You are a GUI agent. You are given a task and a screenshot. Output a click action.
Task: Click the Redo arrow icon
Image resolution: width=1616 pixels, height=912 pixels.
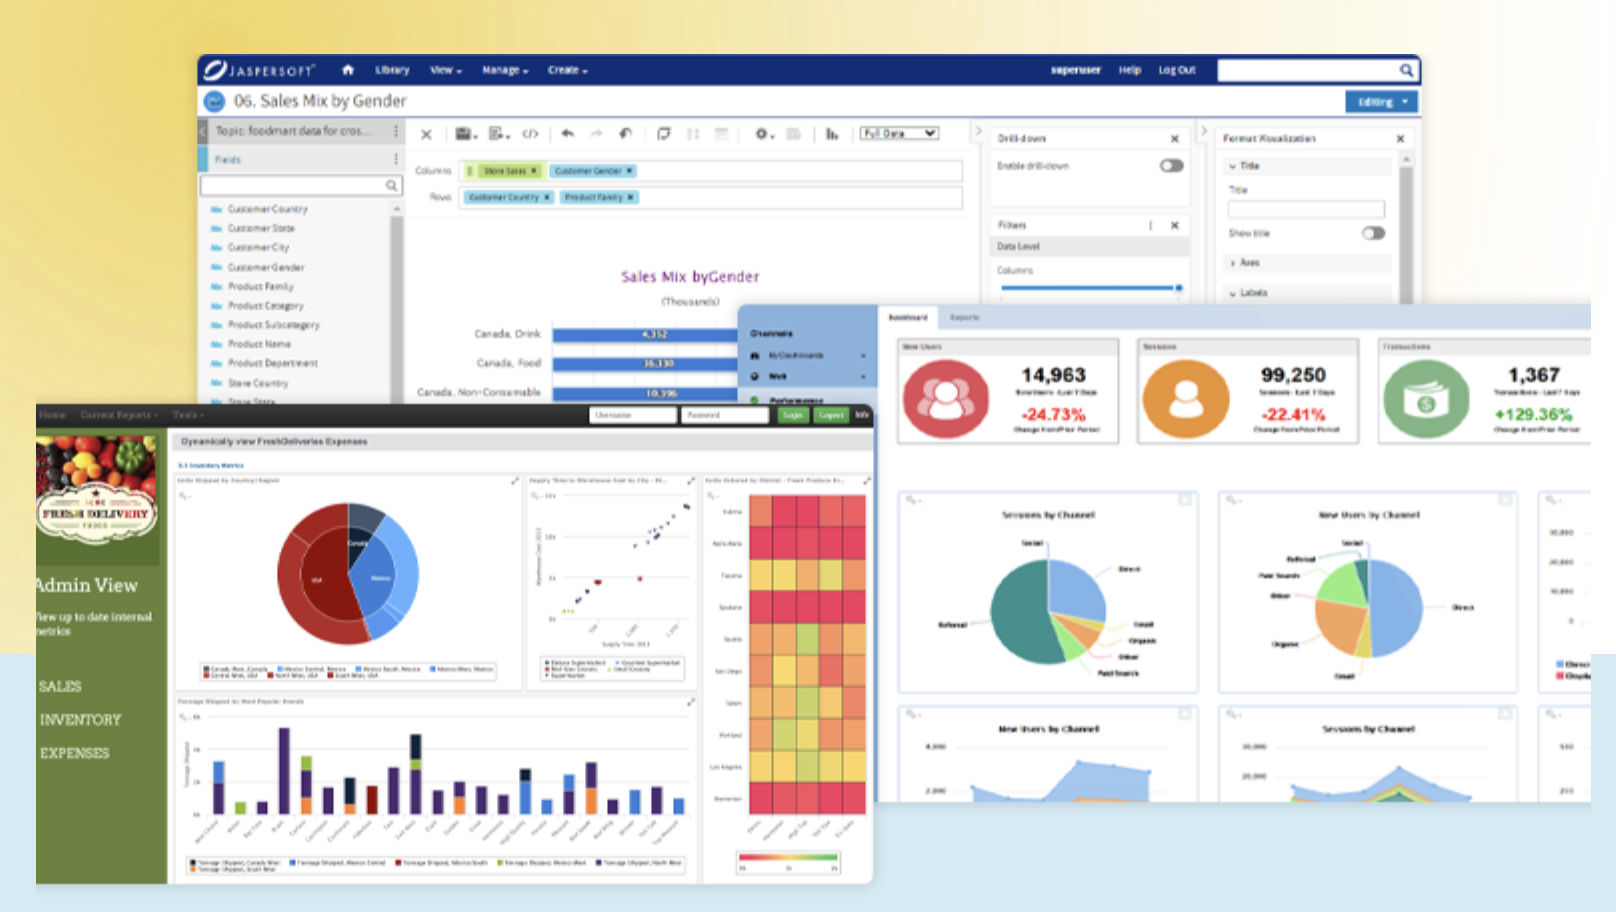(596, 134)
